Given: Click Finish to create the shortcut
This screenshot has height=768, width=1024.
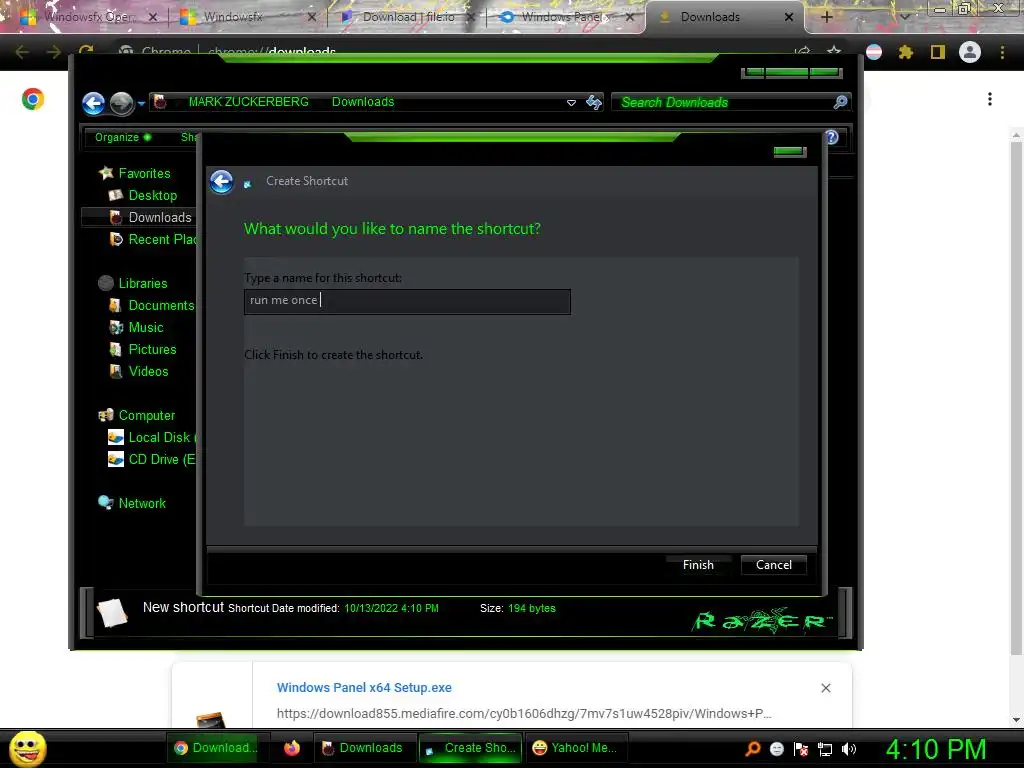Looking at the screenshot, I should pos(698,565).
